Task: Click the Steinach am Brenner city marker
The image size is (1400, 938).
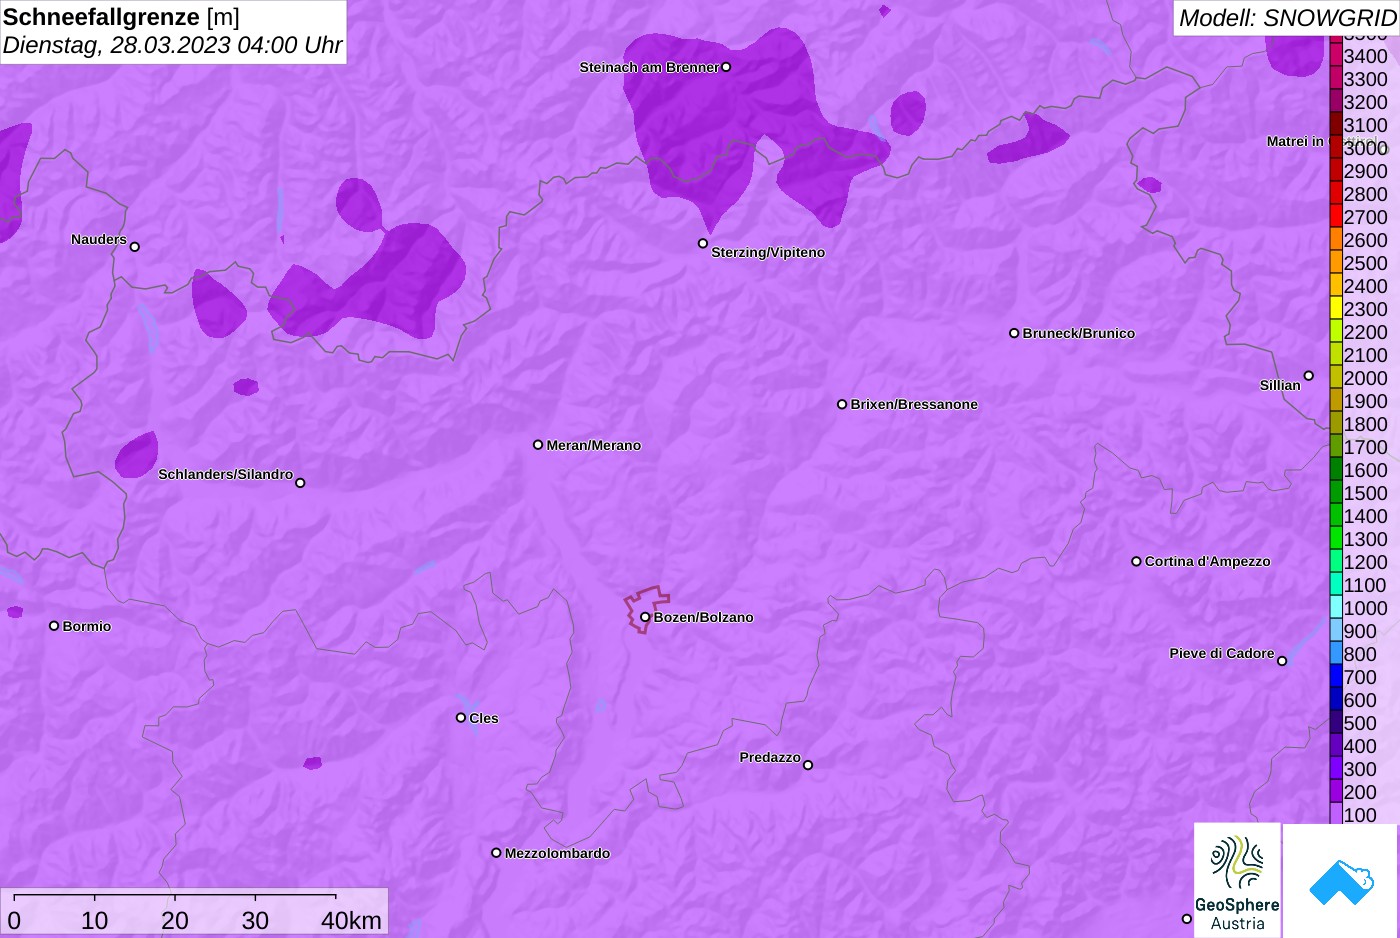Action: pyautogui.click(x=726, y=67)
